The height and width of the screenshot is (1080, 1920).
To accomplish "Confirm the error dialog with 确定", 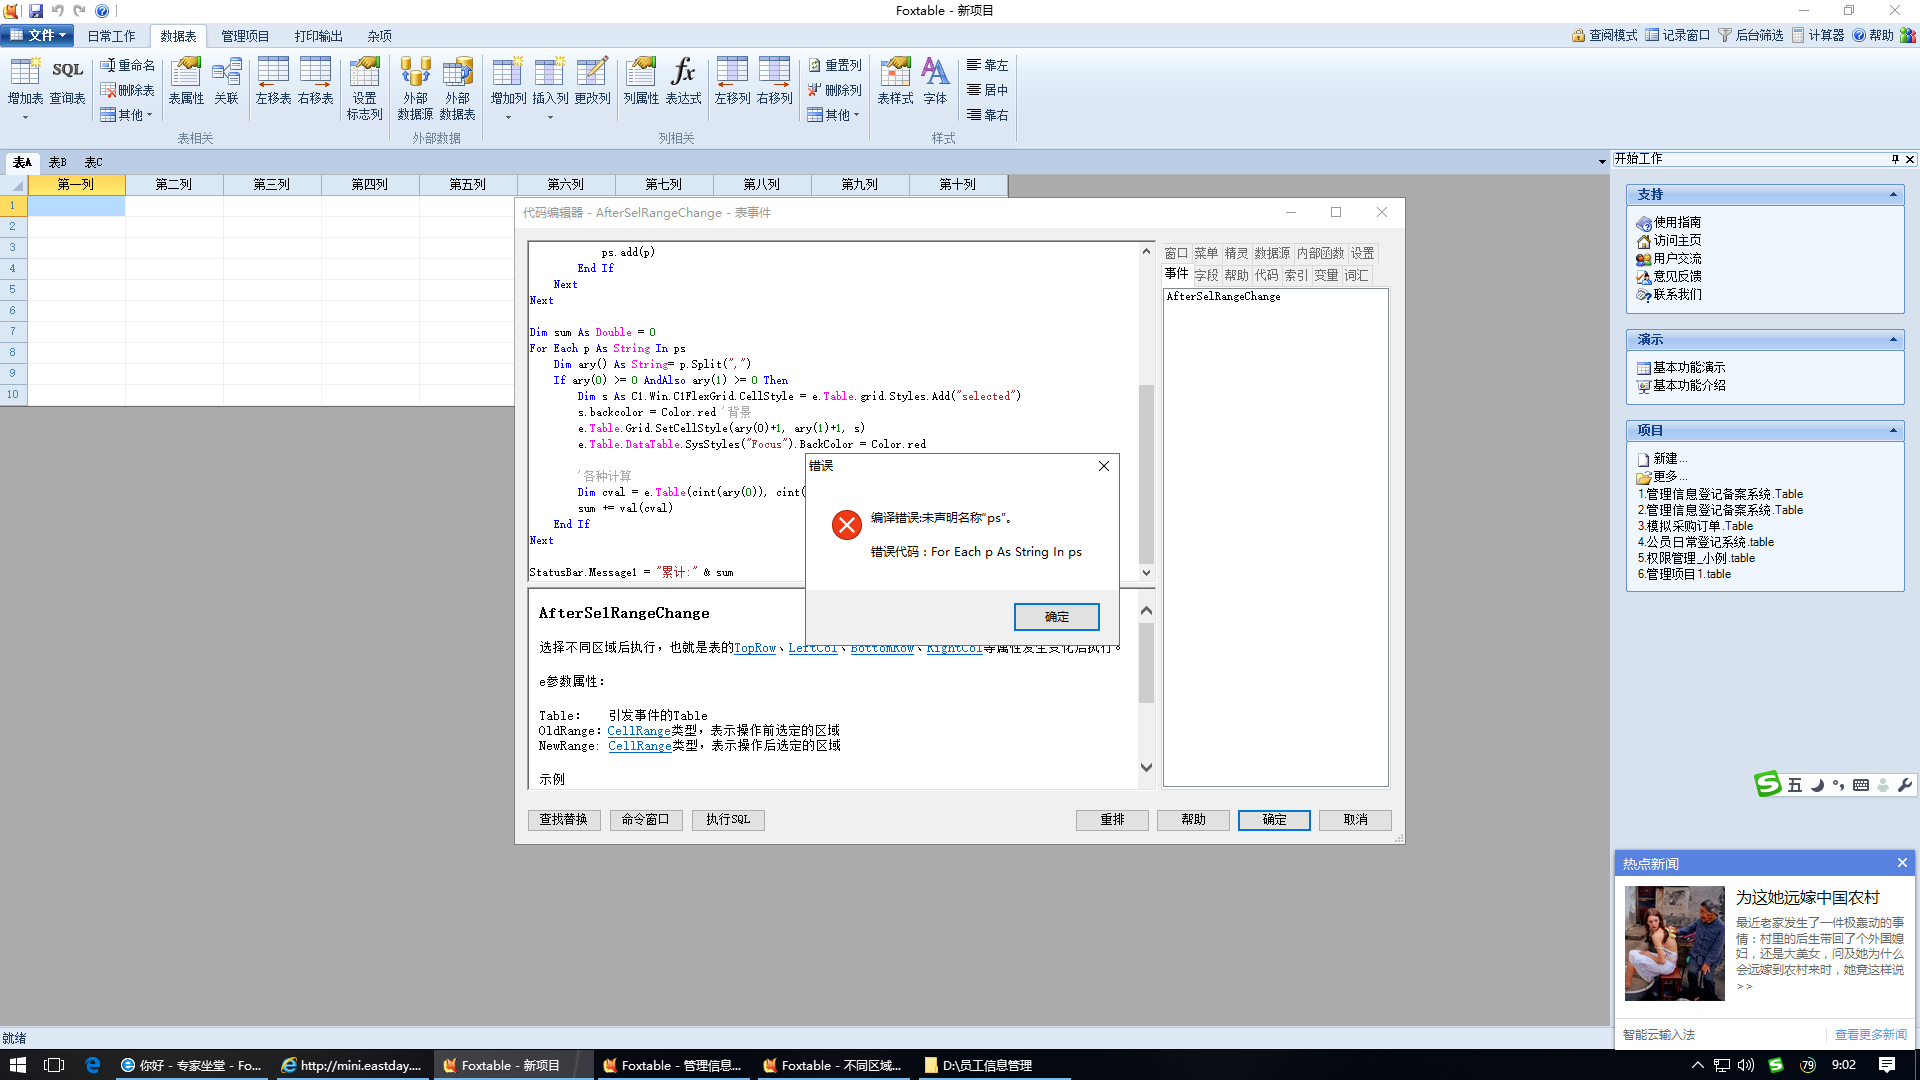I will point(1056,617).
